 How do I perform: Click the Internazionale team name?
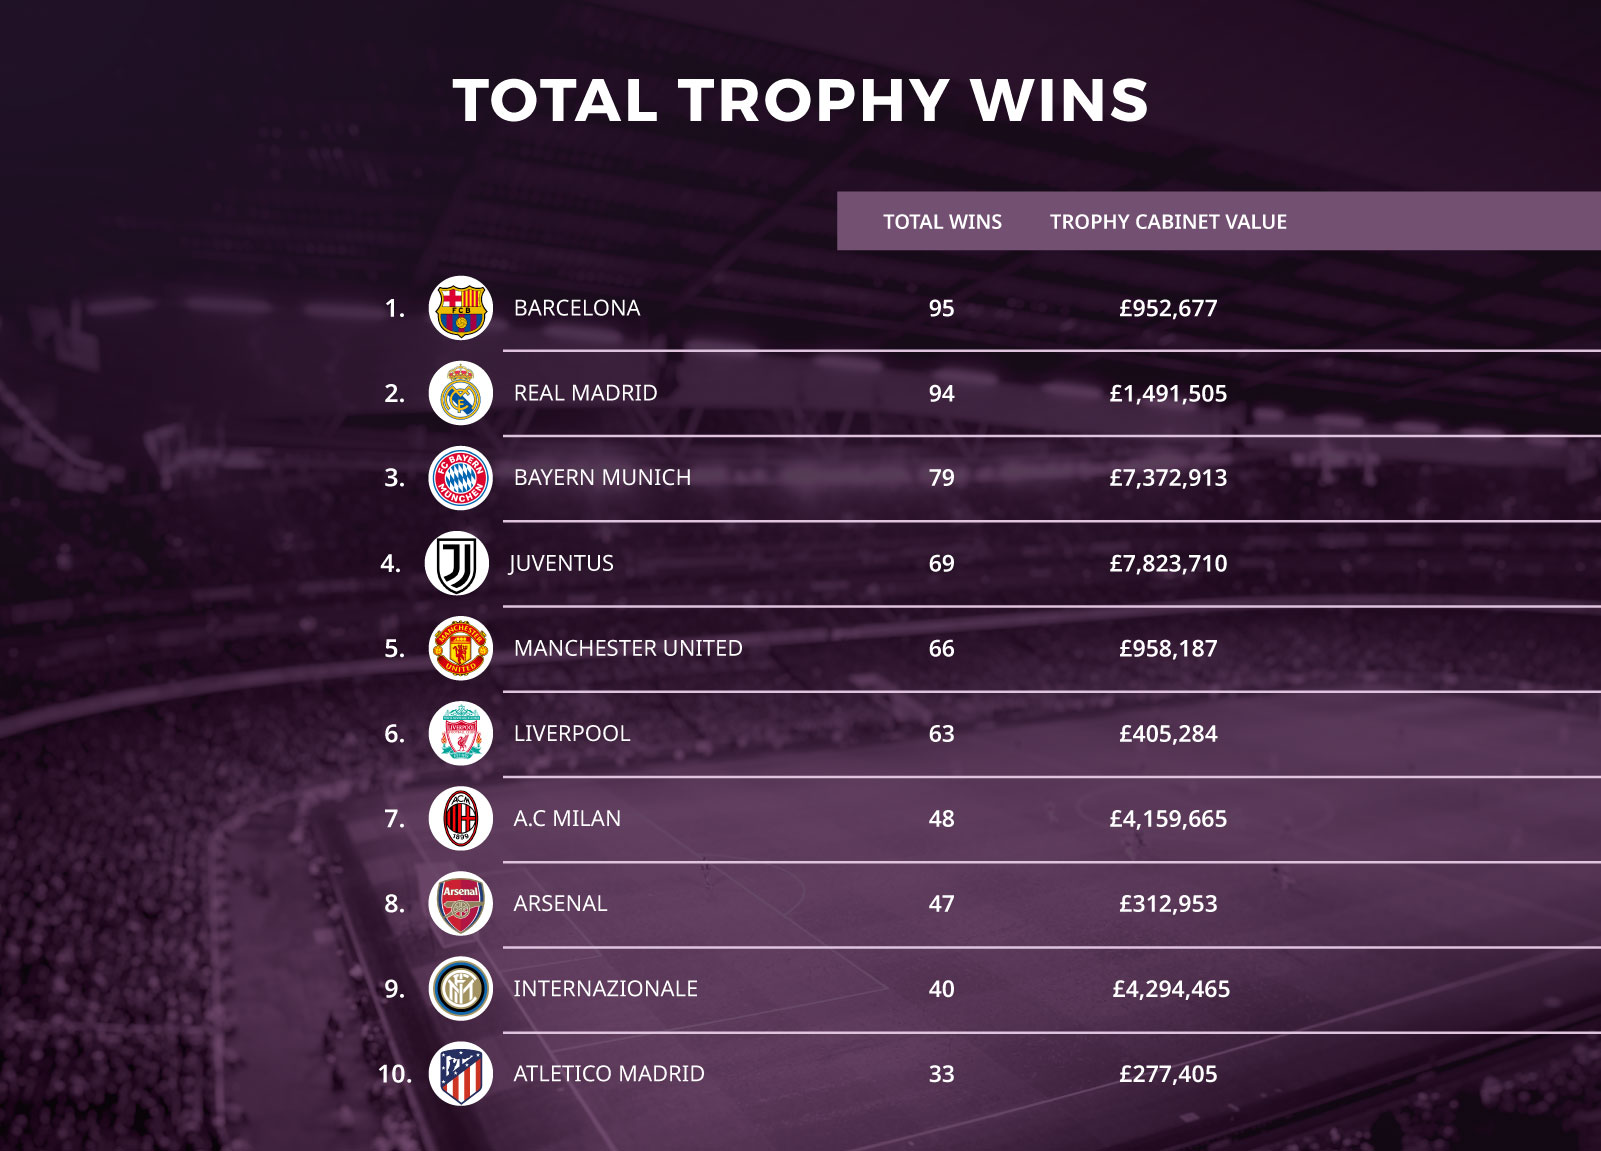pos(605,989)
